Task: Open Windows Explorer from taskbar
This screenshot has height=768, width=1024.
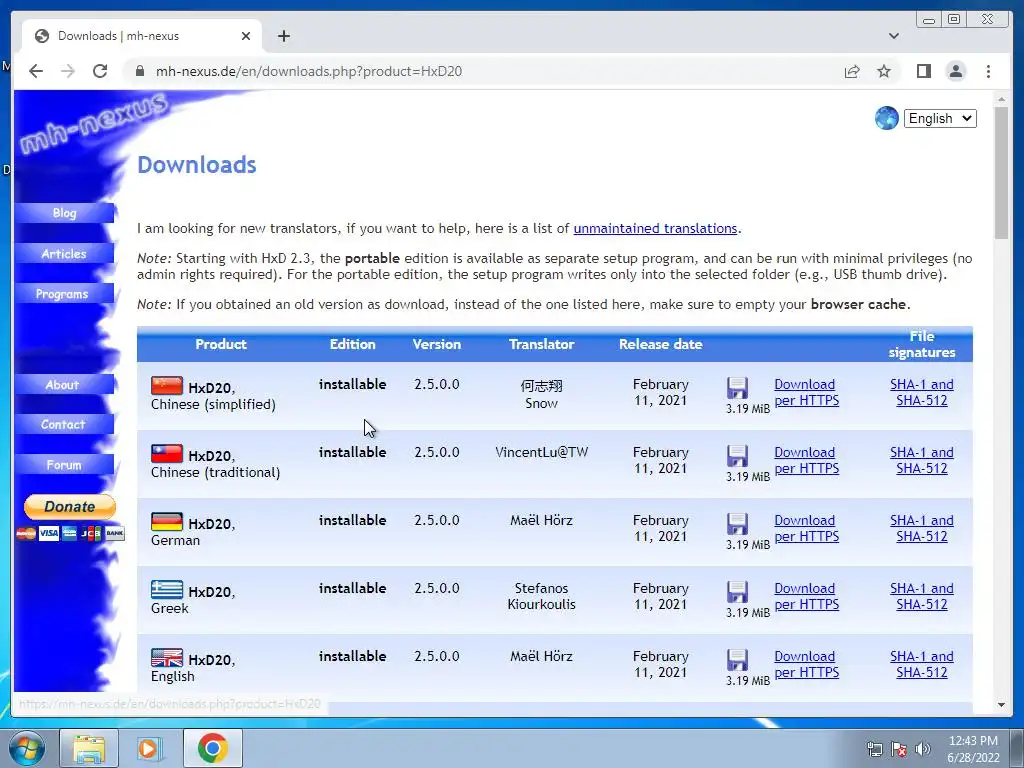Action: click(89, 749)
